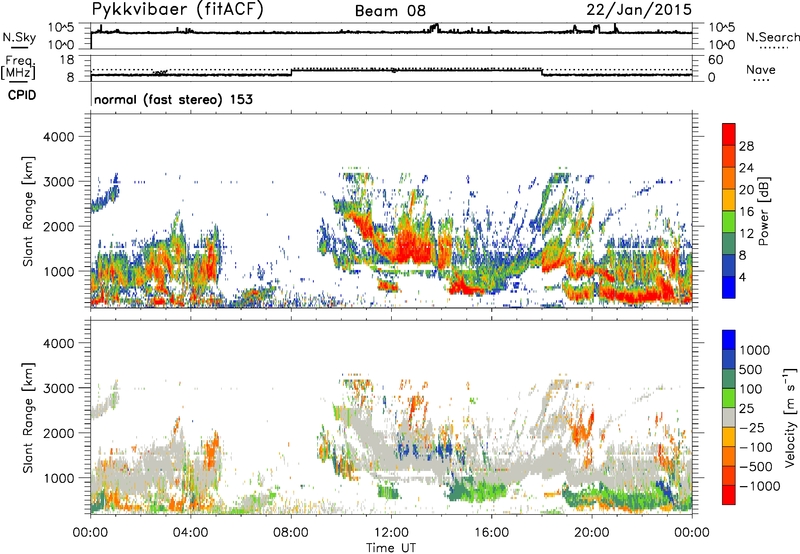Image resolution: width=800 pixels, height=554 pixels.
Task: Click the red bottom of the velocity colorbar
Action: tap(729, 495)
